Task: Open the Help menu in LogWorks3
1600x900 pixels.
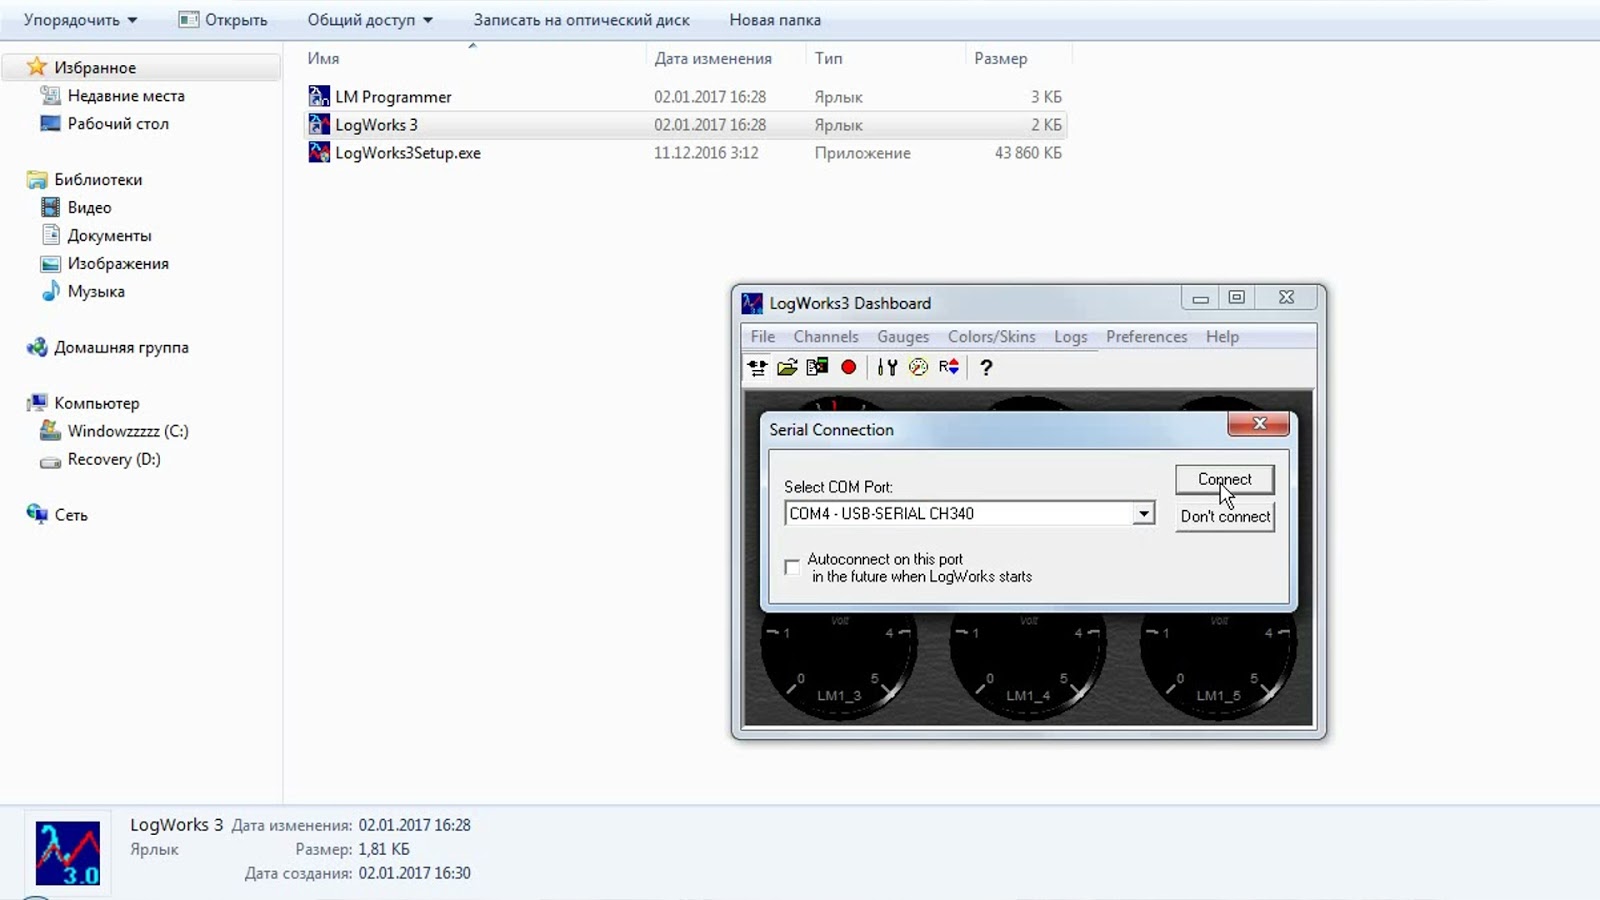Action: click(x=1222, y=337)
